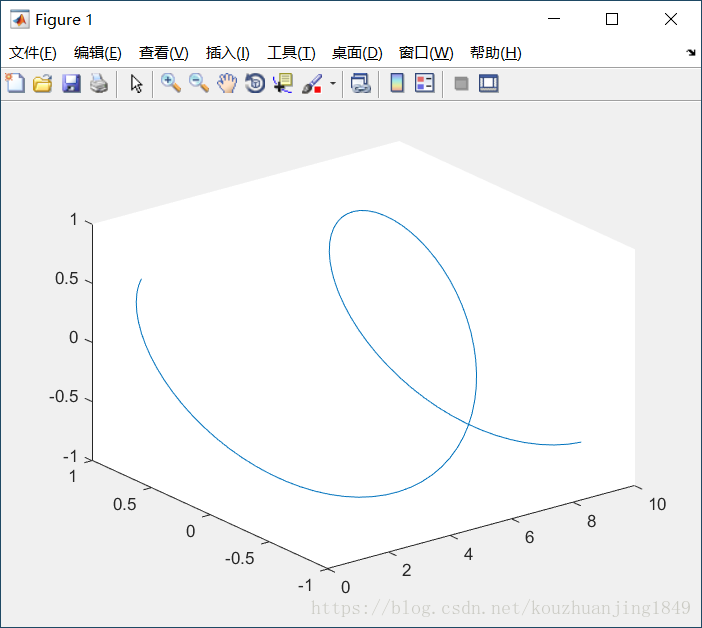Open the 窗口(W) menu

pyautogui.click(x=426, y=53)
